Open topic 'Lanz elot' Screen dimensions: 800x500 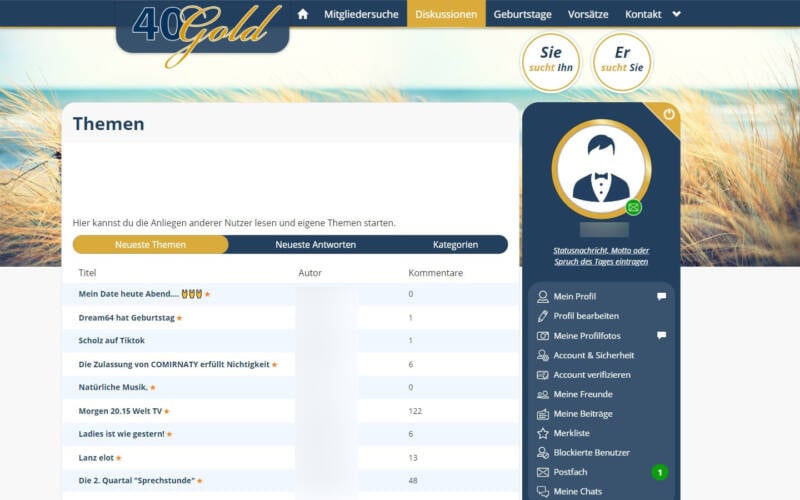[96, 458]
